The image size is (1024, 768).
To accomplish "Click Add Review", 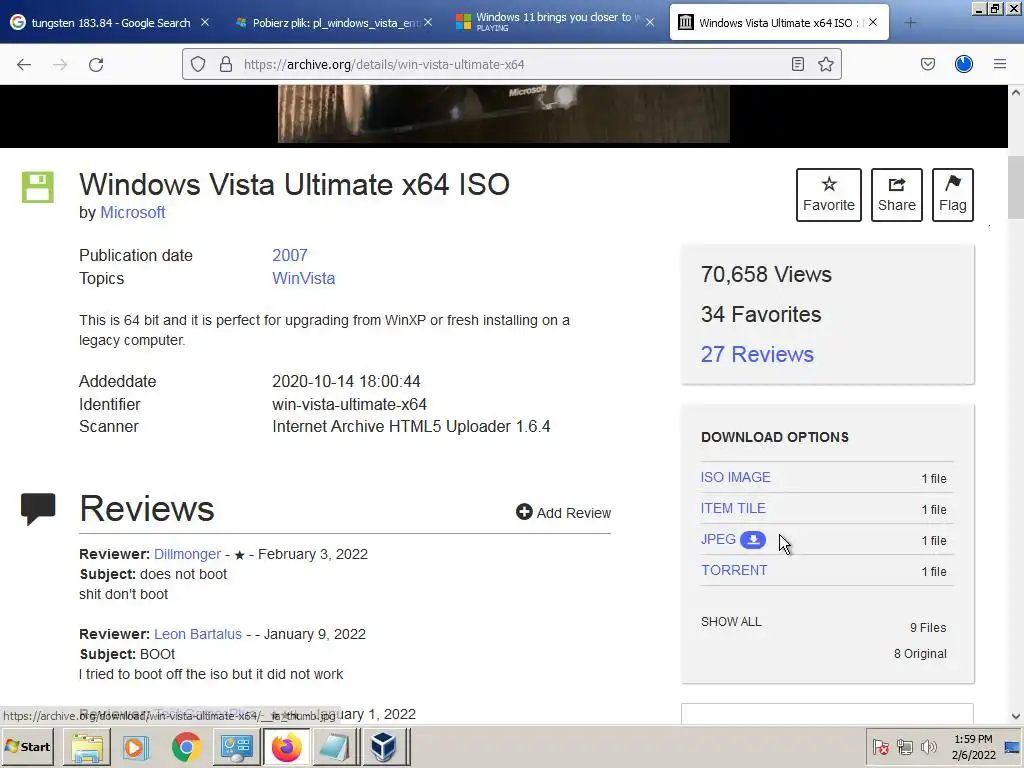I will point(564,513).
